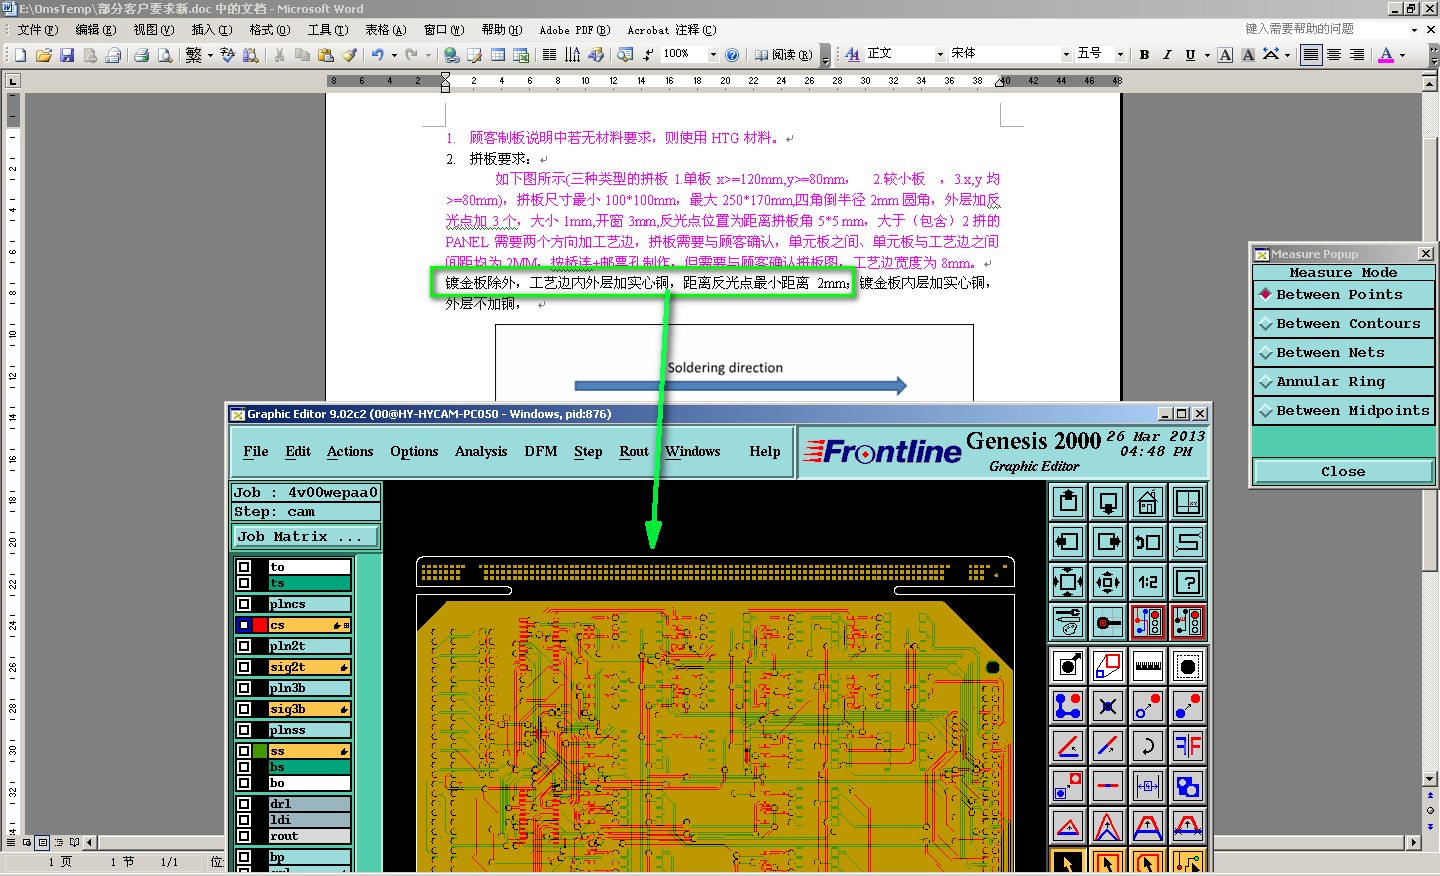Click Word's Print icon

[x=142, y=55]
